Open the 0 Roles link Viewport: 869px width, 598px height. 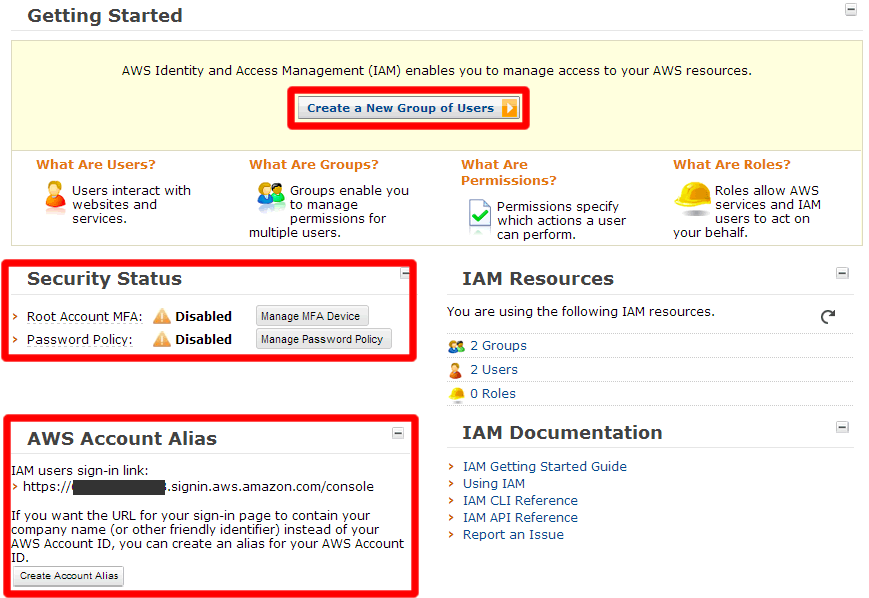[x=493, y=393]
